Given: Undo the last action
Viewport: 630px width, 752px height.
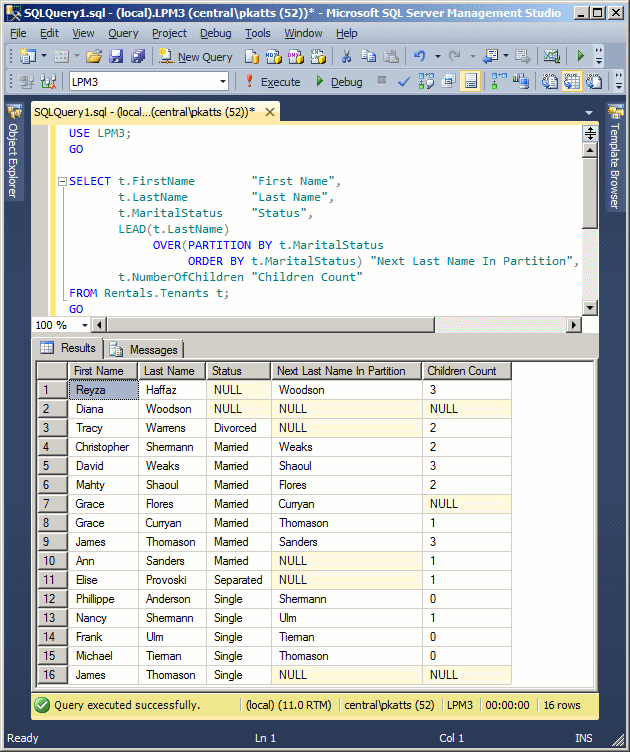Looking at the screenshot, I should coord(420,57).
